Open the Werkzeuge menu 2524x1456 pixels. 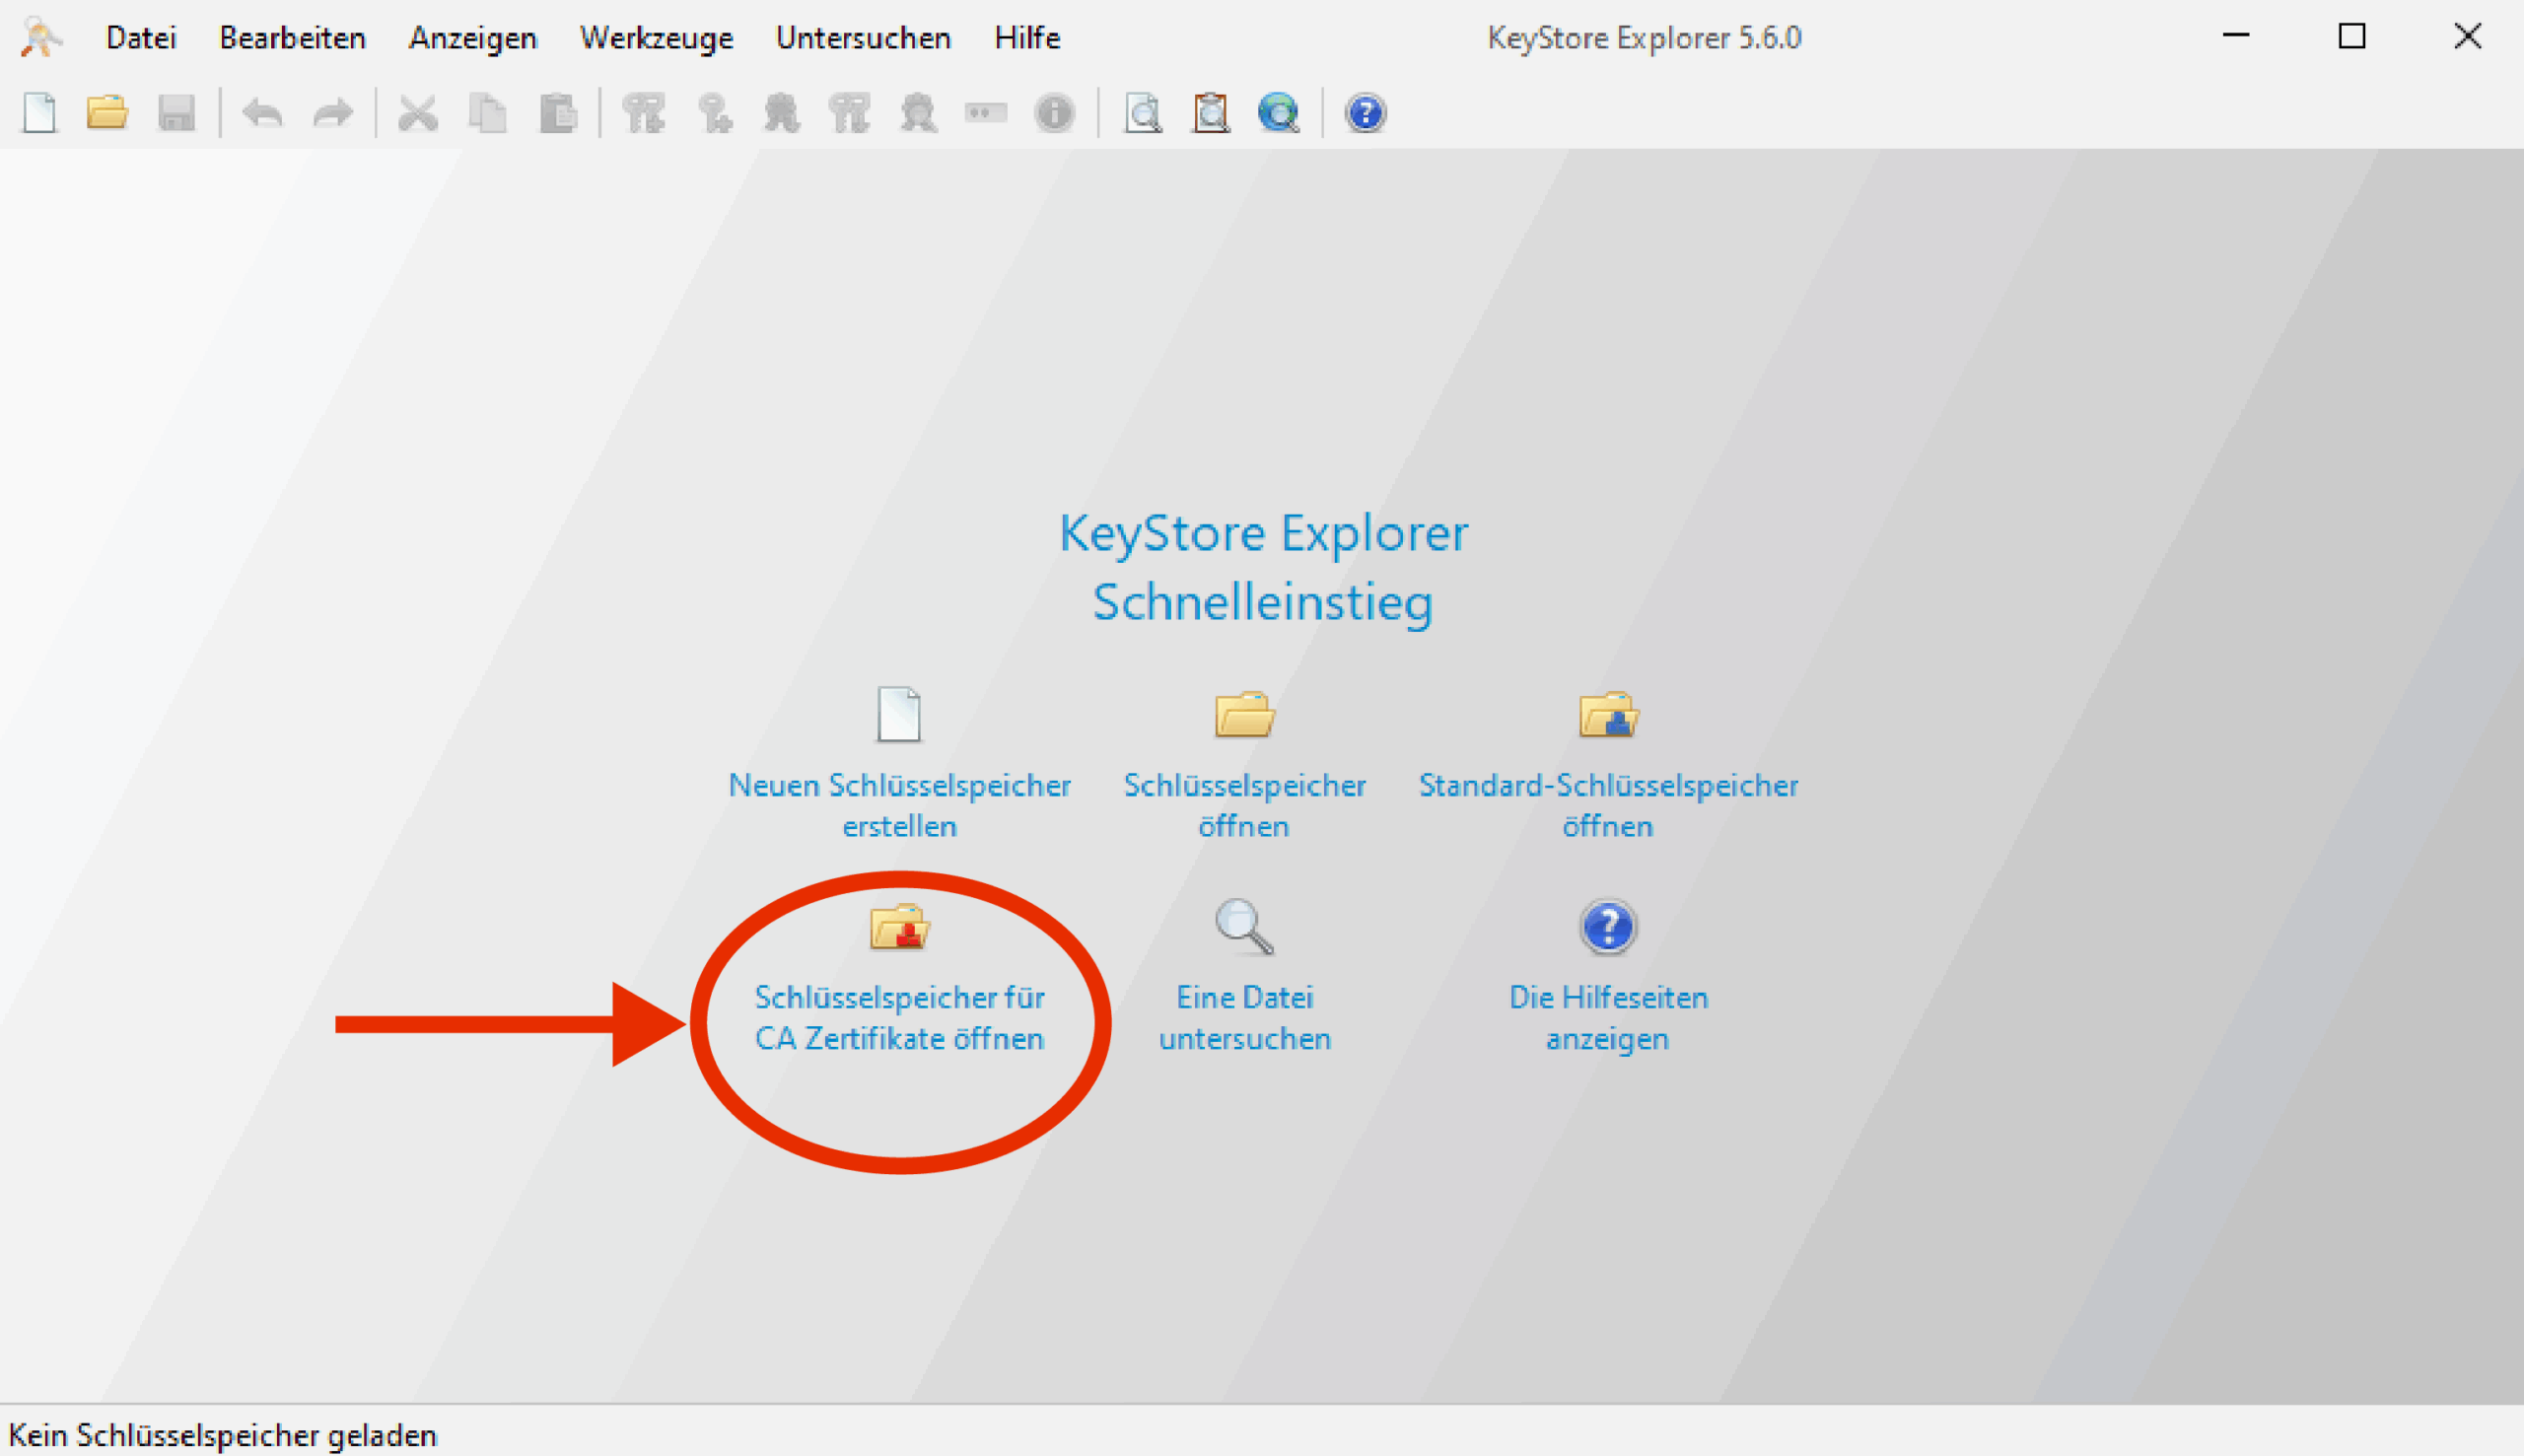tap(656, 38)
